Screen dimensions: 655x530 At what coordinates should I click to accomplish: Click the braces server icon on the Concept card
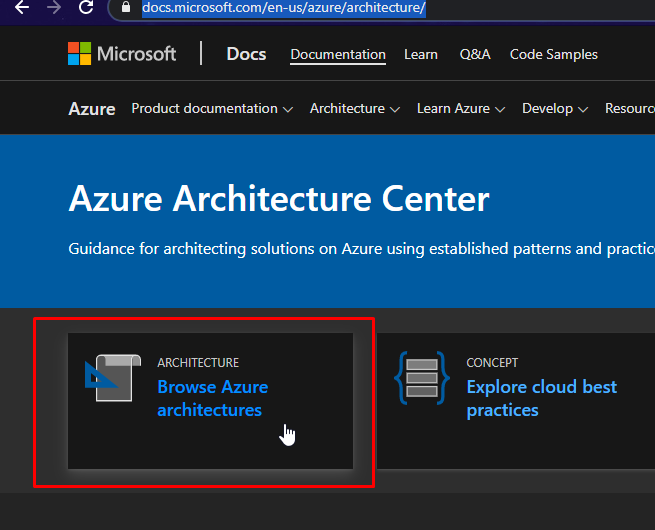(x=421, y=378)
